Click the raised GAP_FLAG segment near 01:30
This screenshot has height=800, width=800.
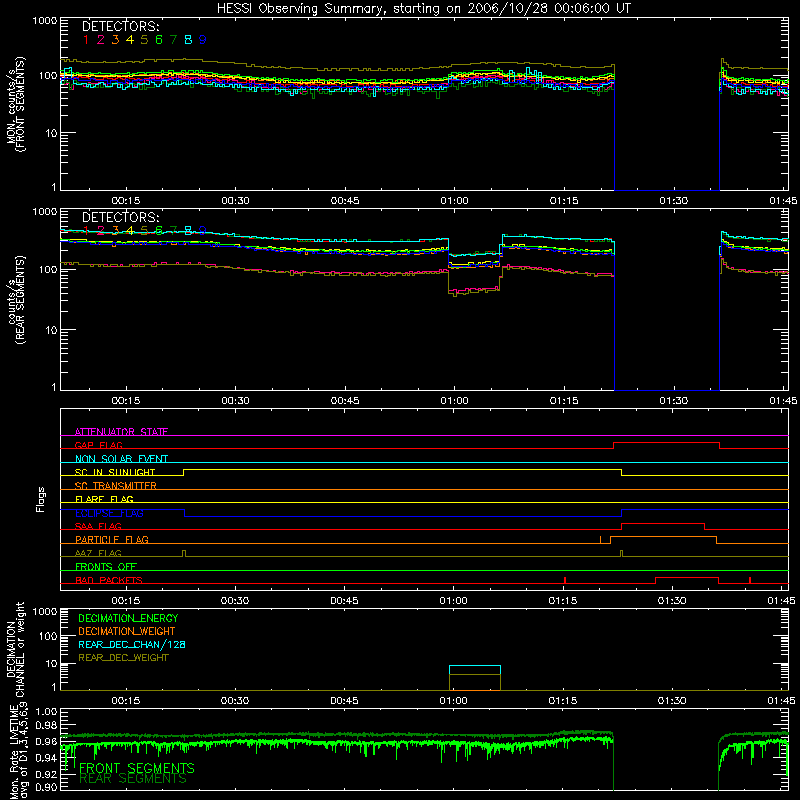(x=666, y=443)
